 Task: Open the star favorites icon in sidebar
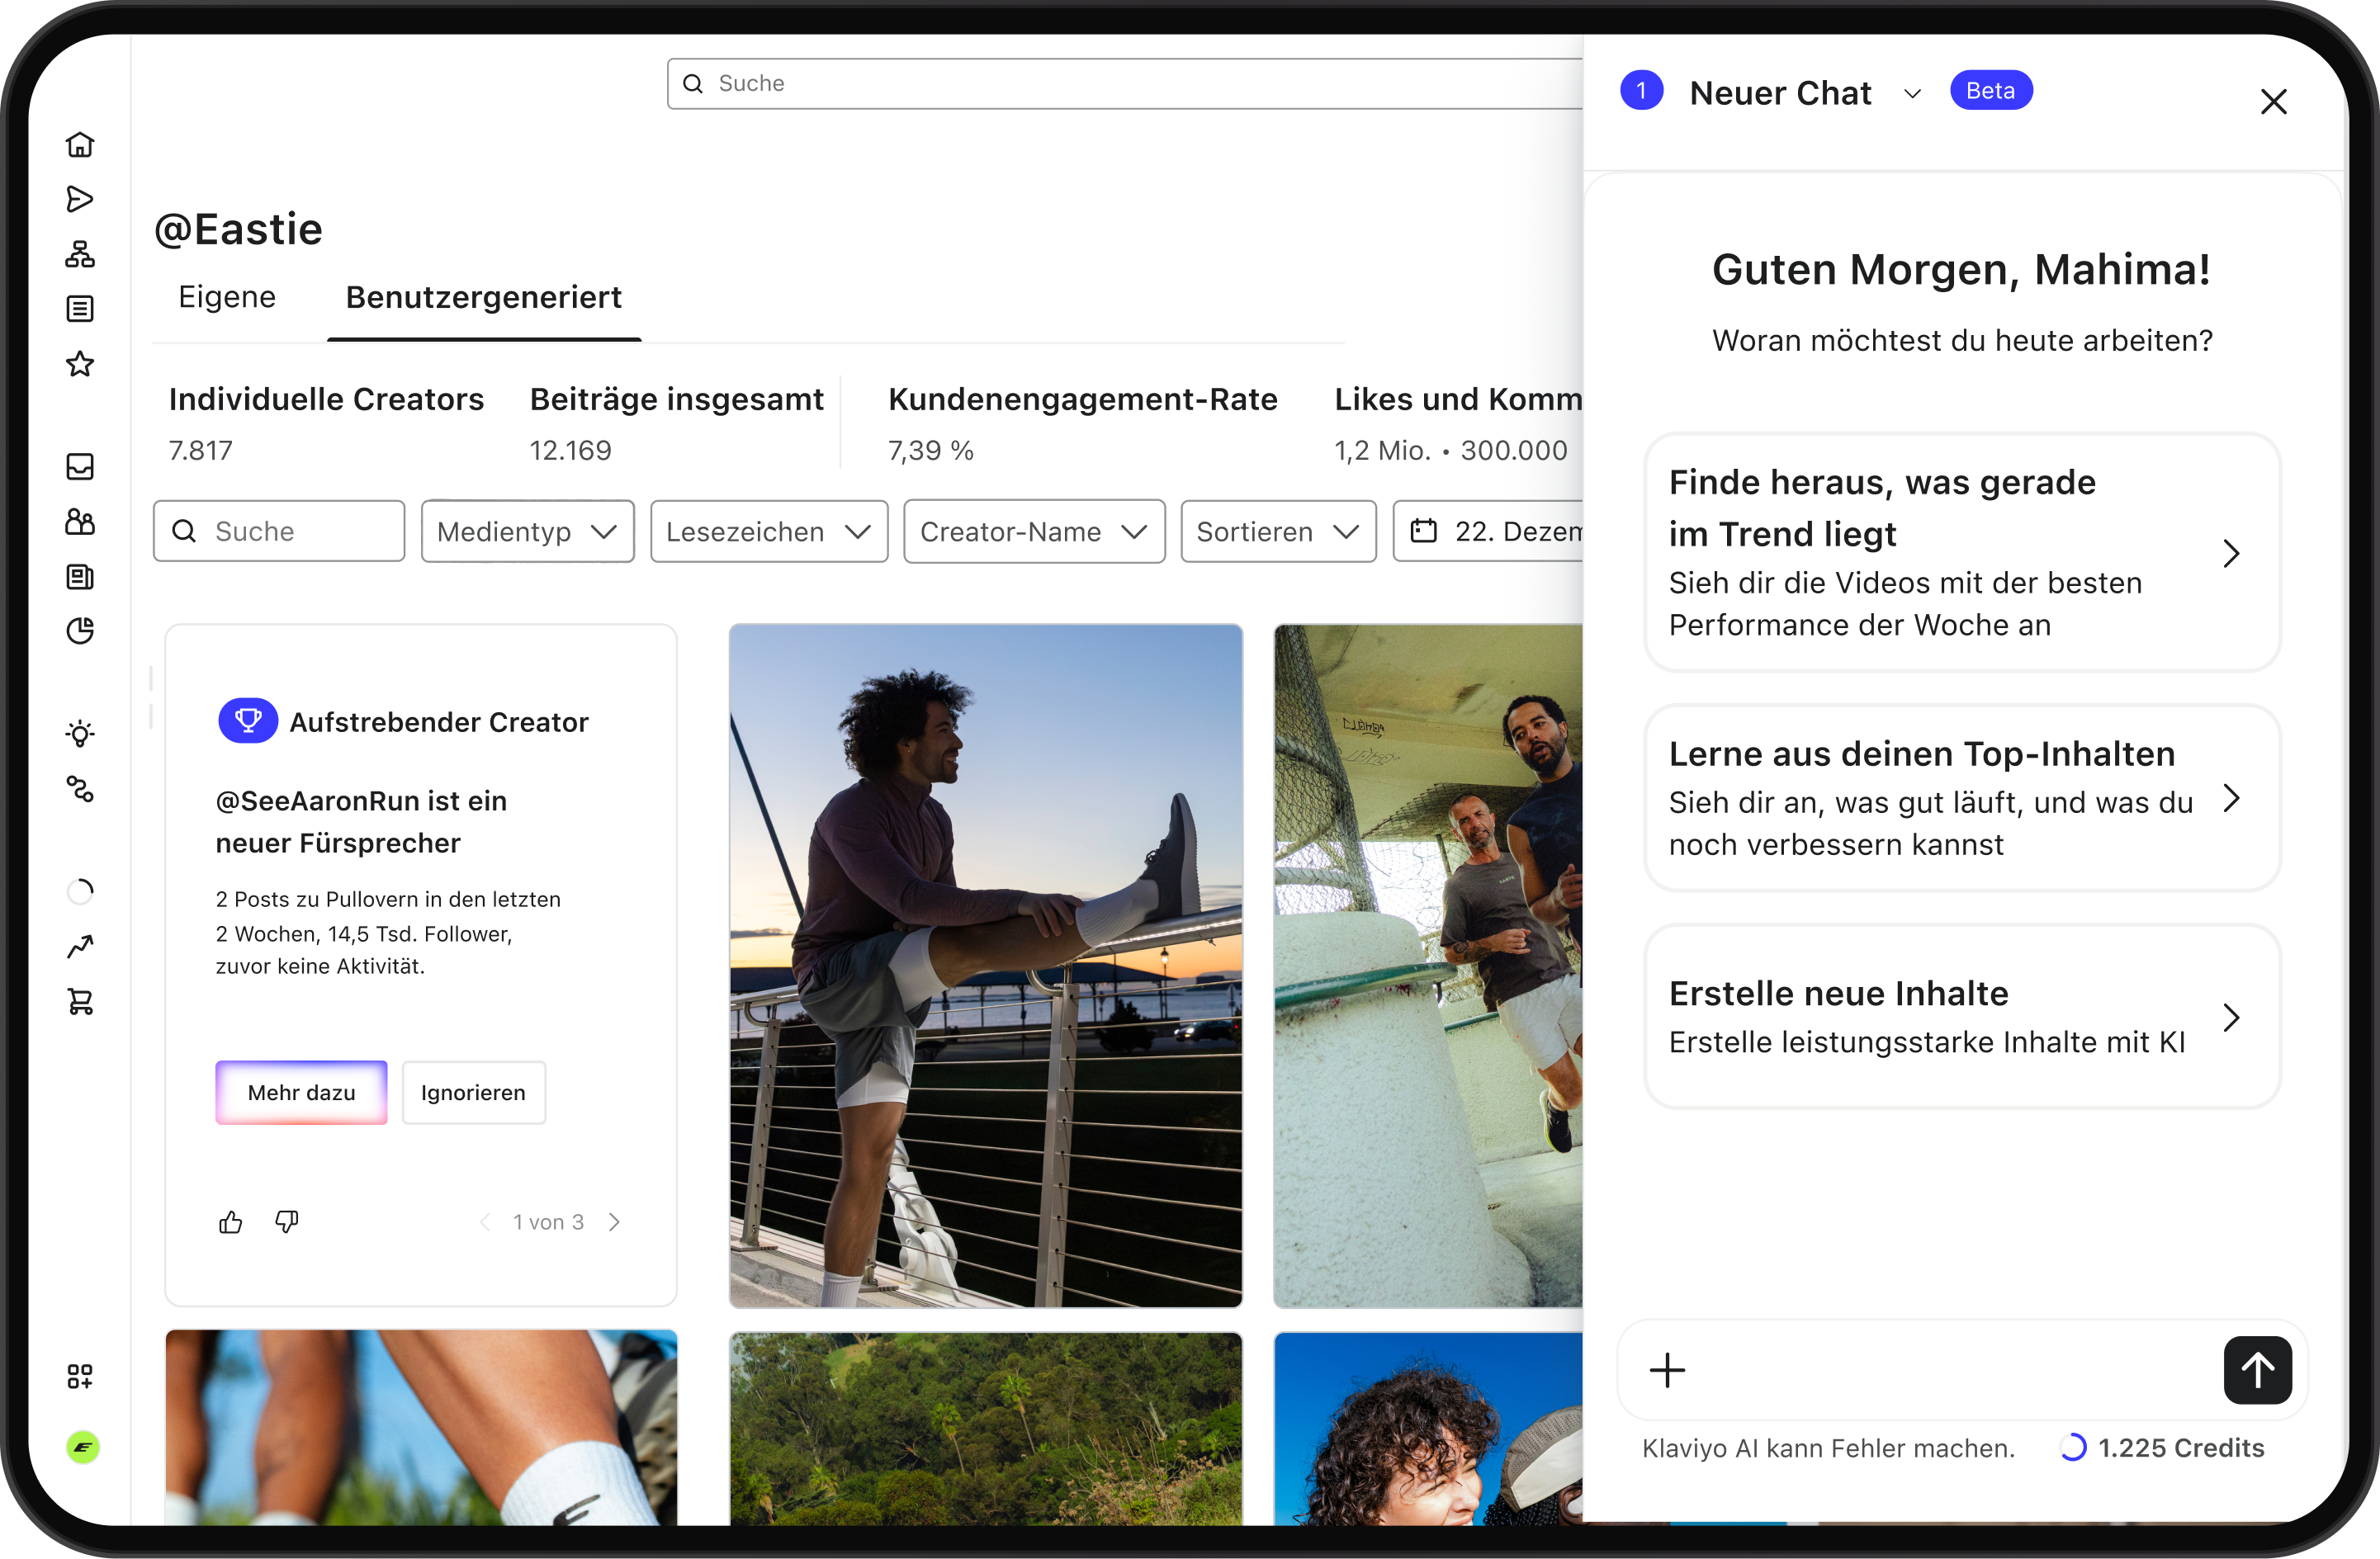(x=80, y=364)
